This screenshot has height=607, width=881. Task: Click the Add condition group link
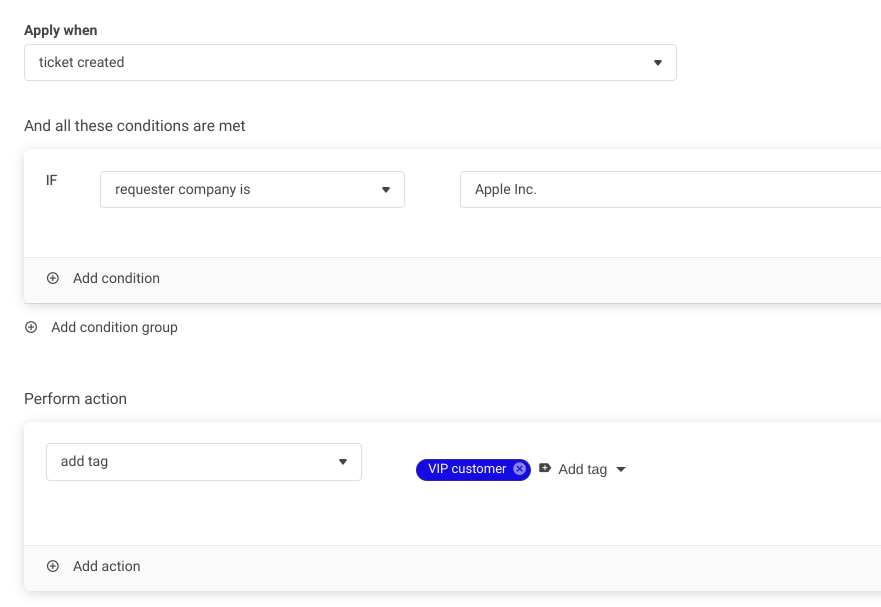tap(114, 327)
